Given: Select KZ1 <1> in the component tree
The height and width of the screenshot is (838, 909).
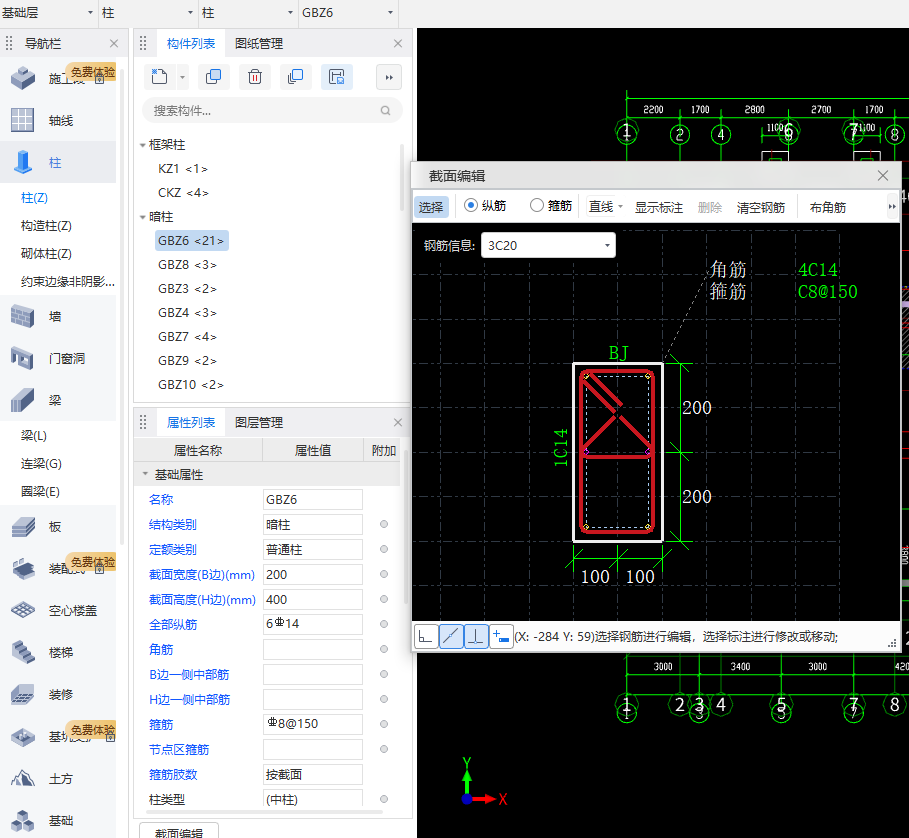Looking at the screenshot, I should [183, 169].
